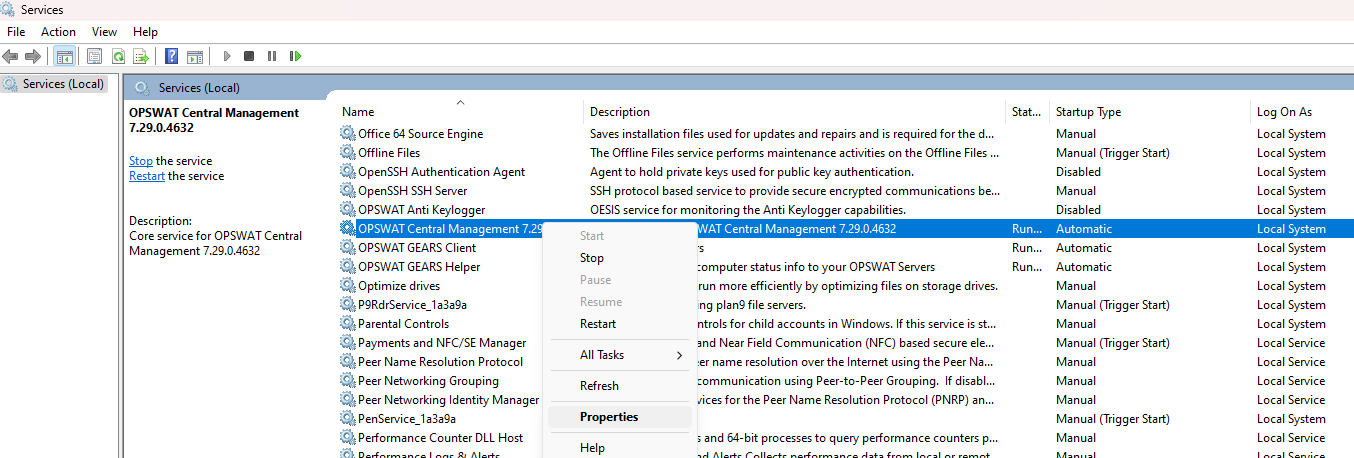Click the Export List toolbar icon
Viewport: 1354px width, 458px height.
point(141,56)
